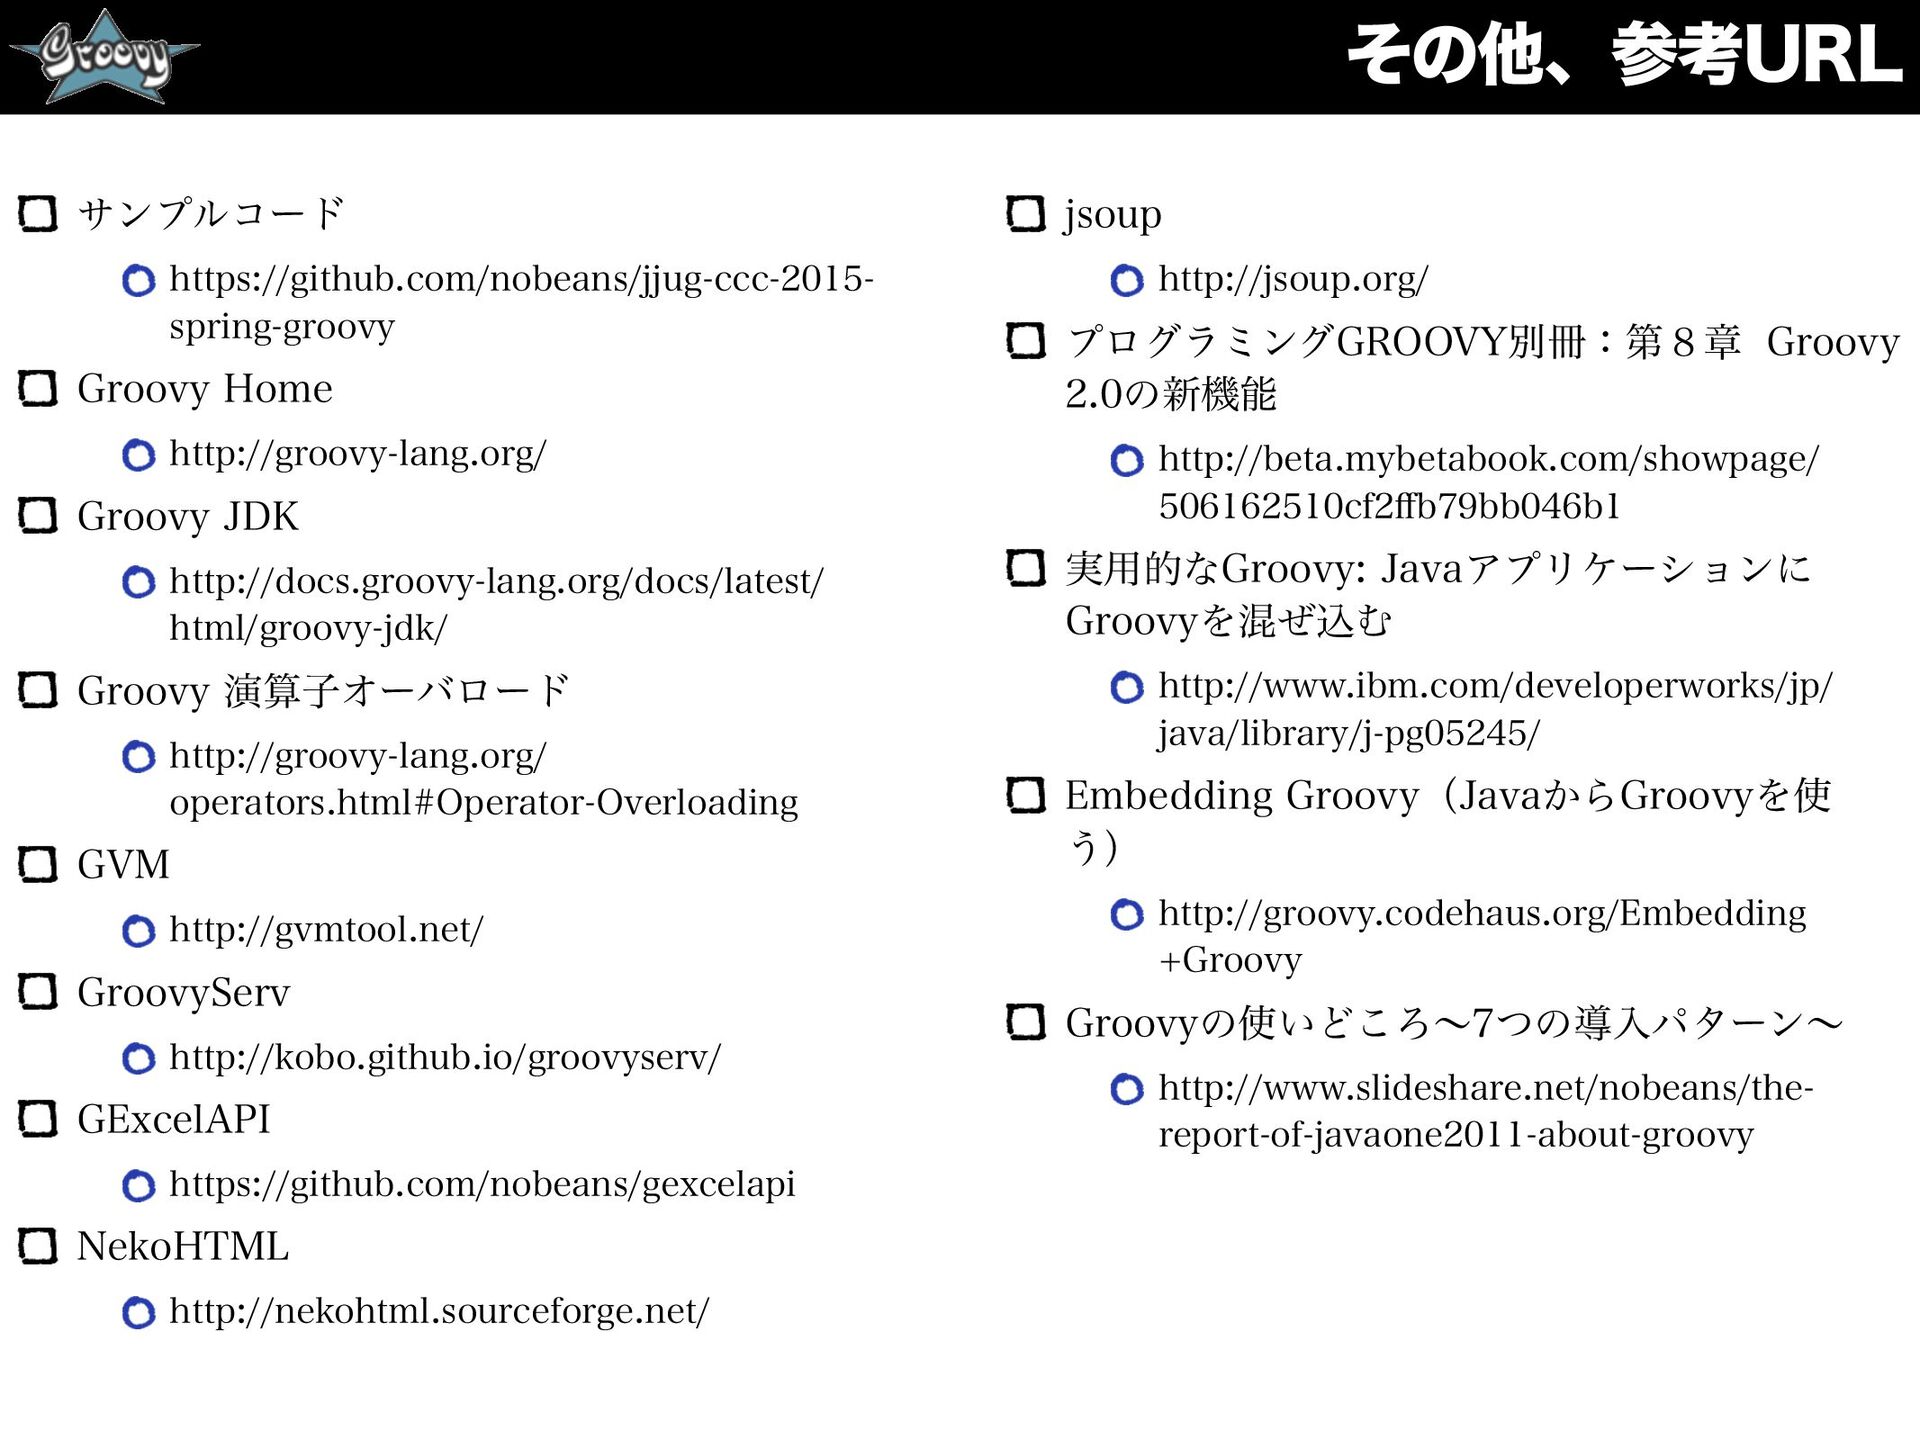This screenshot has width=1920, height=1440.
Task: Click the 実用的なGroovy heading
Action: [1438, 595]
